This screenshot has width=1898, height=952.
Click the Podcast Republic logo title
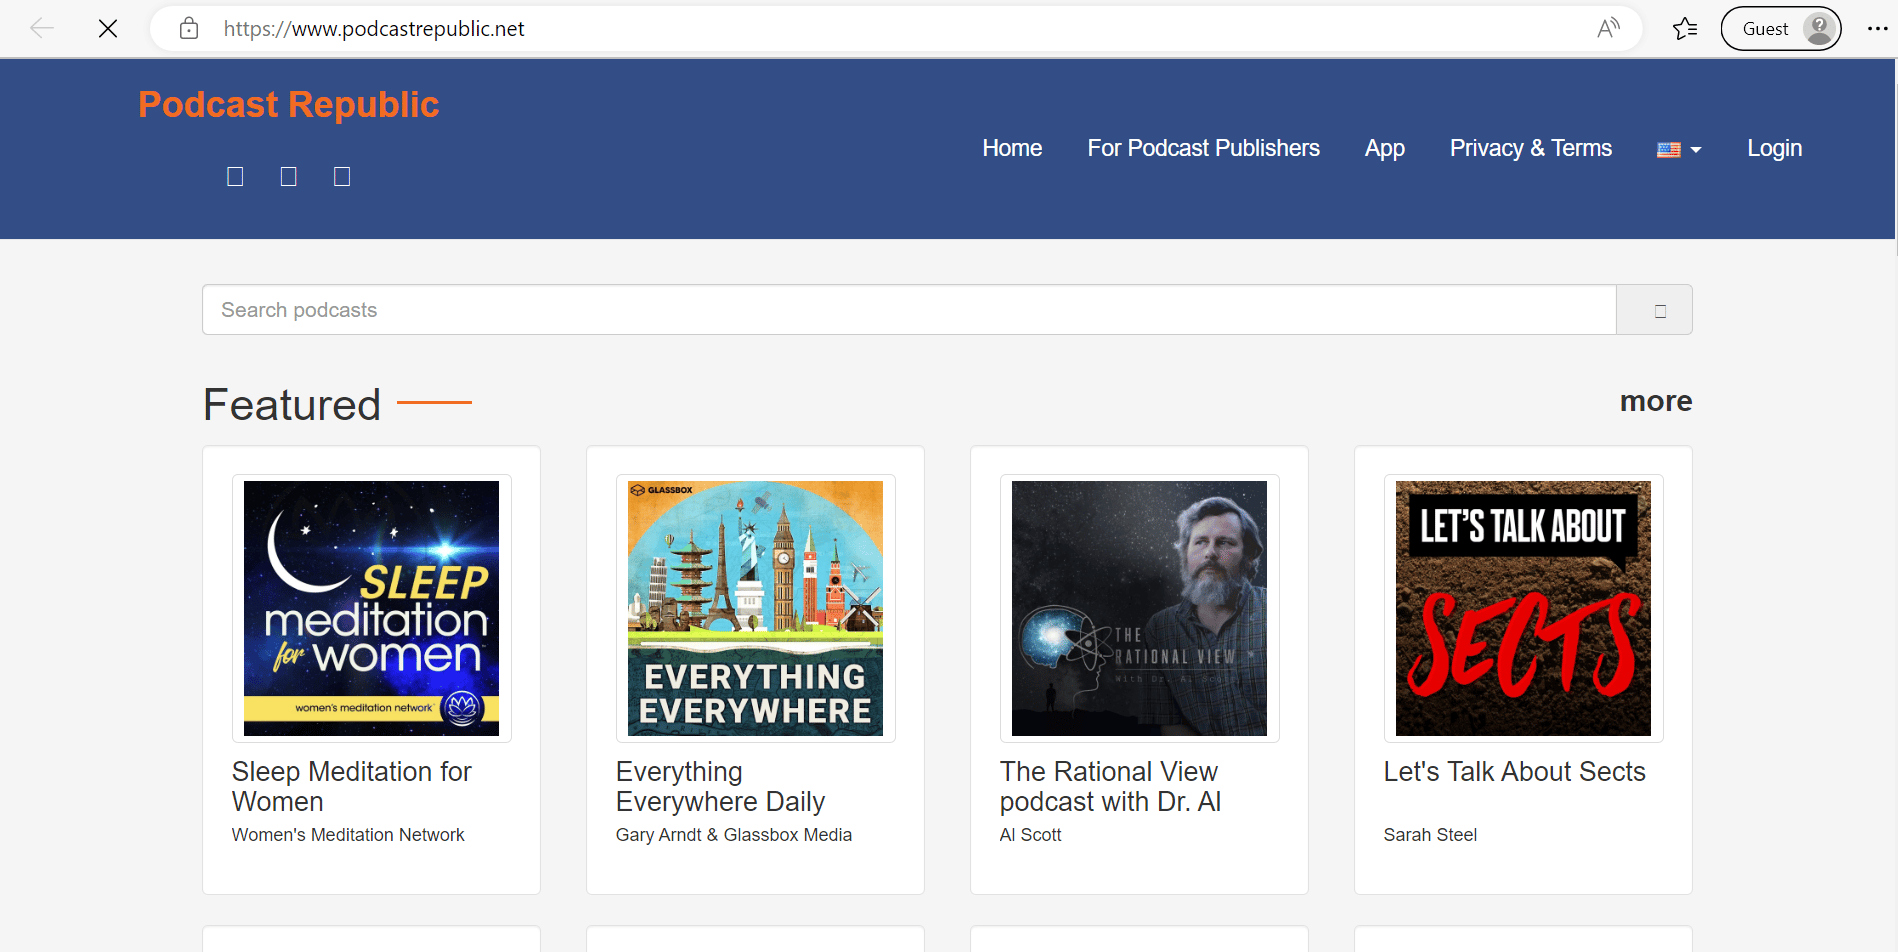[x=289, y=105]
